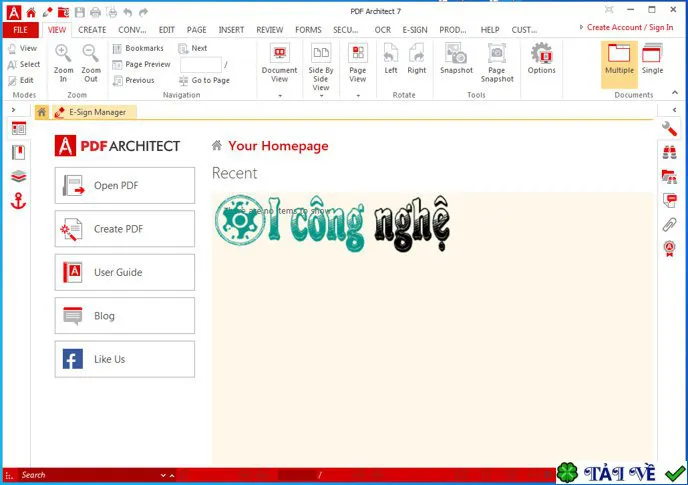
Task: Select the Page Snapshot tool
Action: pos(497,62)
